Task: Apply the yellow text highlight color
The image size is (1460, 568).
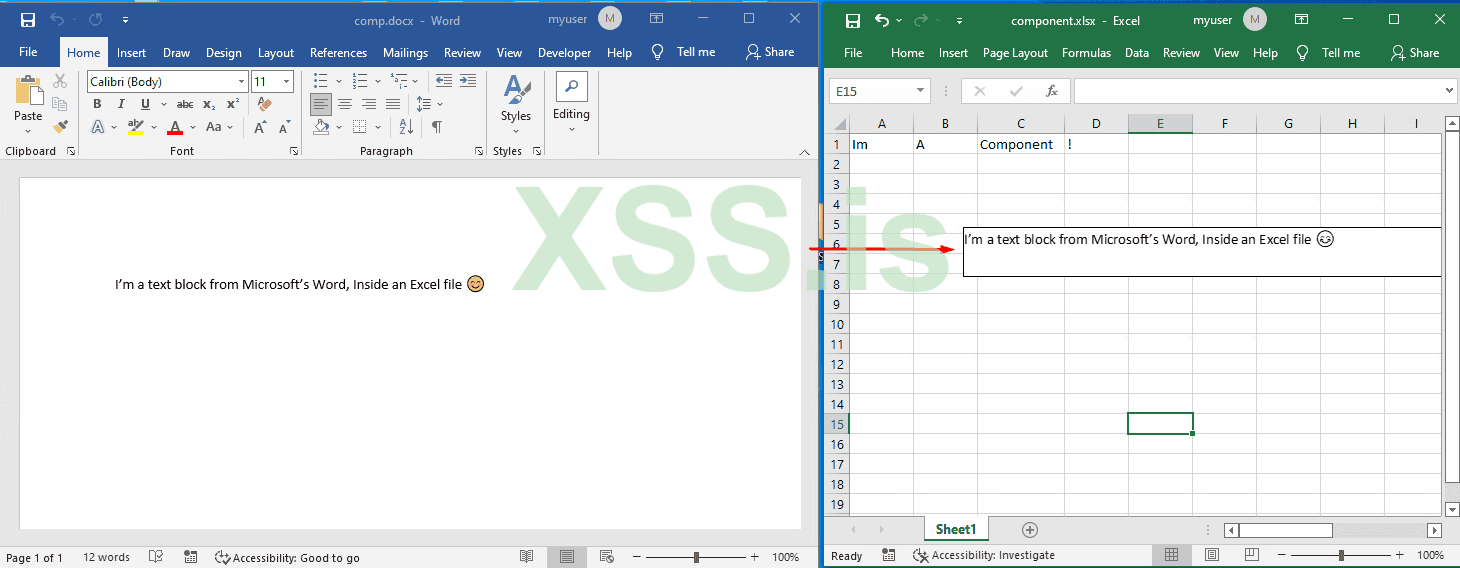Action: tap(136, 127)
